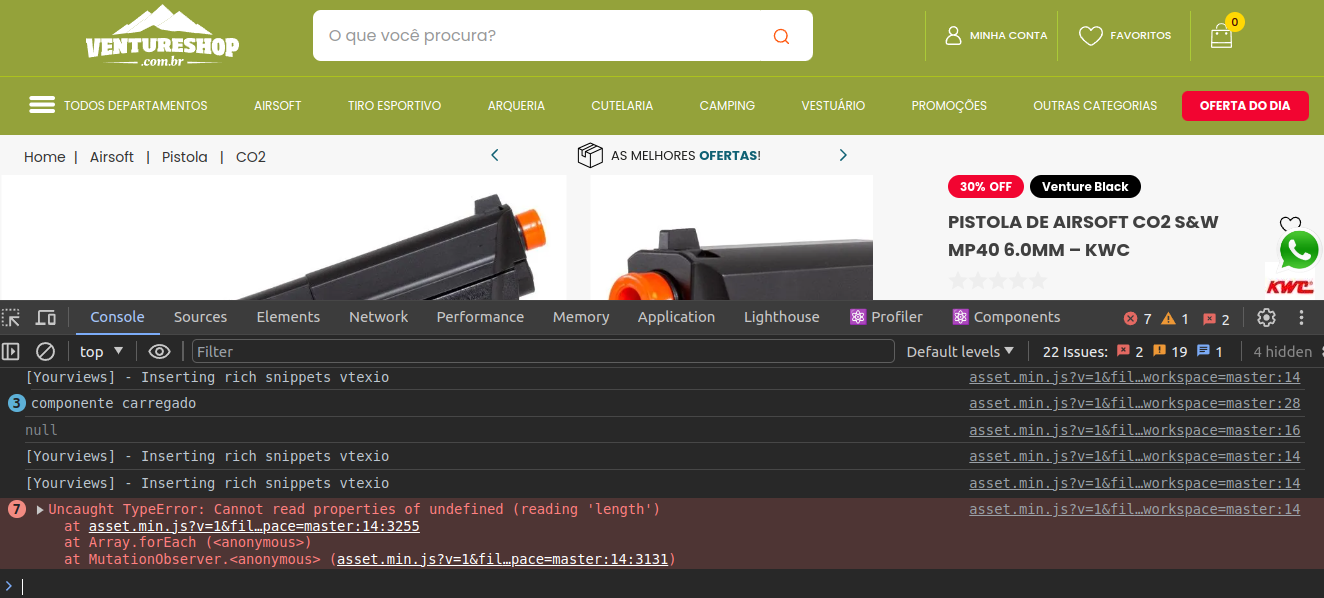Click the breaking changes issues counter
This screenshot has width=1324, height=598.
click(x=1170, y=351)
